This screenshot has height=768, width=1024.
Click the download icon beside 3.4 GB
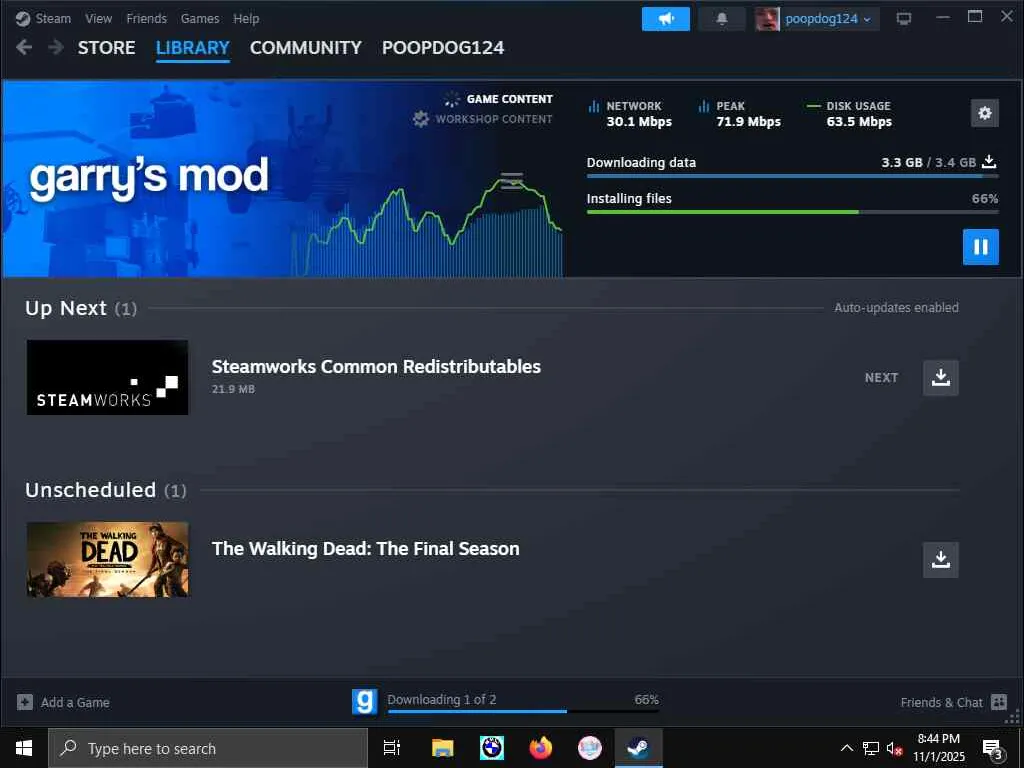pyautogui.click(x=989, y=161)
